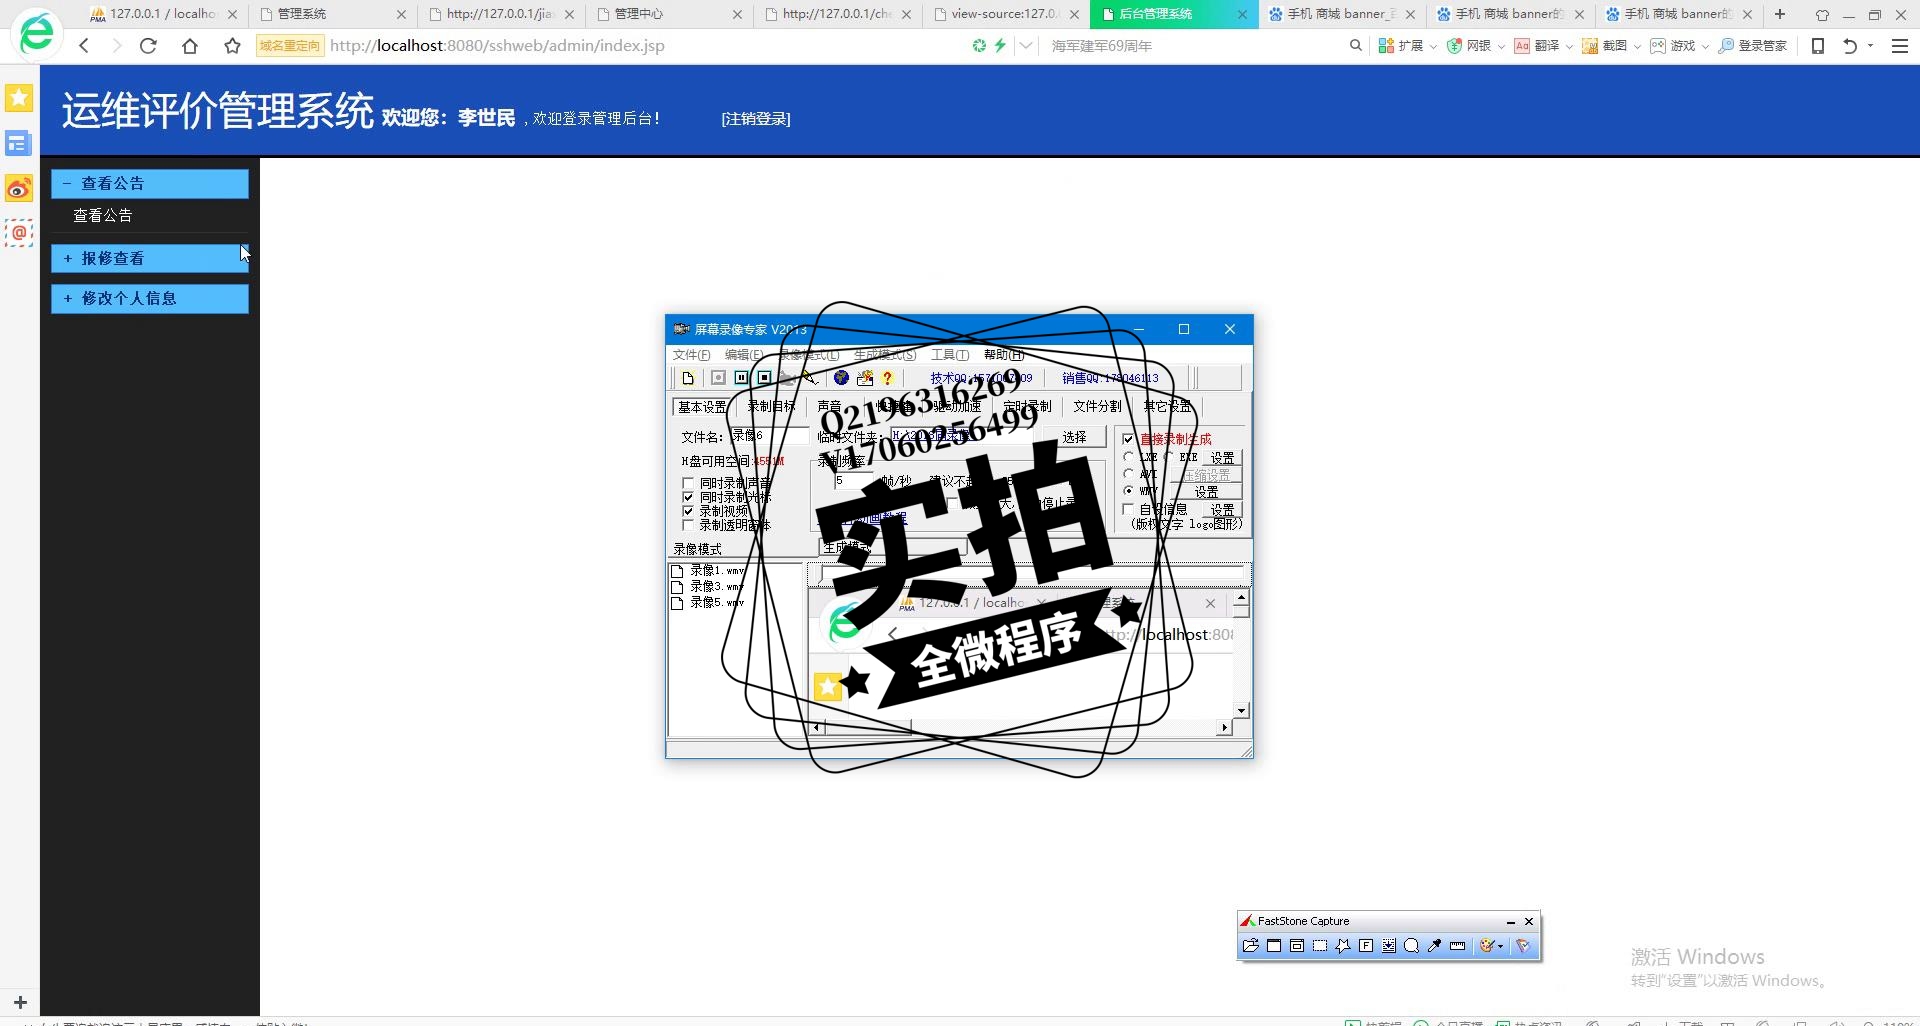
Task: Select the WMV format radio button
Action: click(1129, 491)
